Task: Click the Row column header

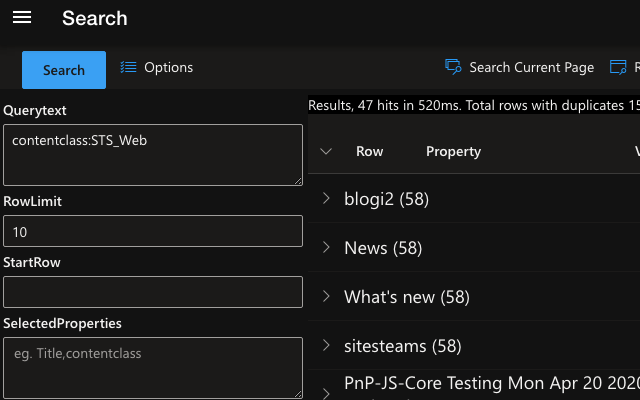Action: click(369, 151)
